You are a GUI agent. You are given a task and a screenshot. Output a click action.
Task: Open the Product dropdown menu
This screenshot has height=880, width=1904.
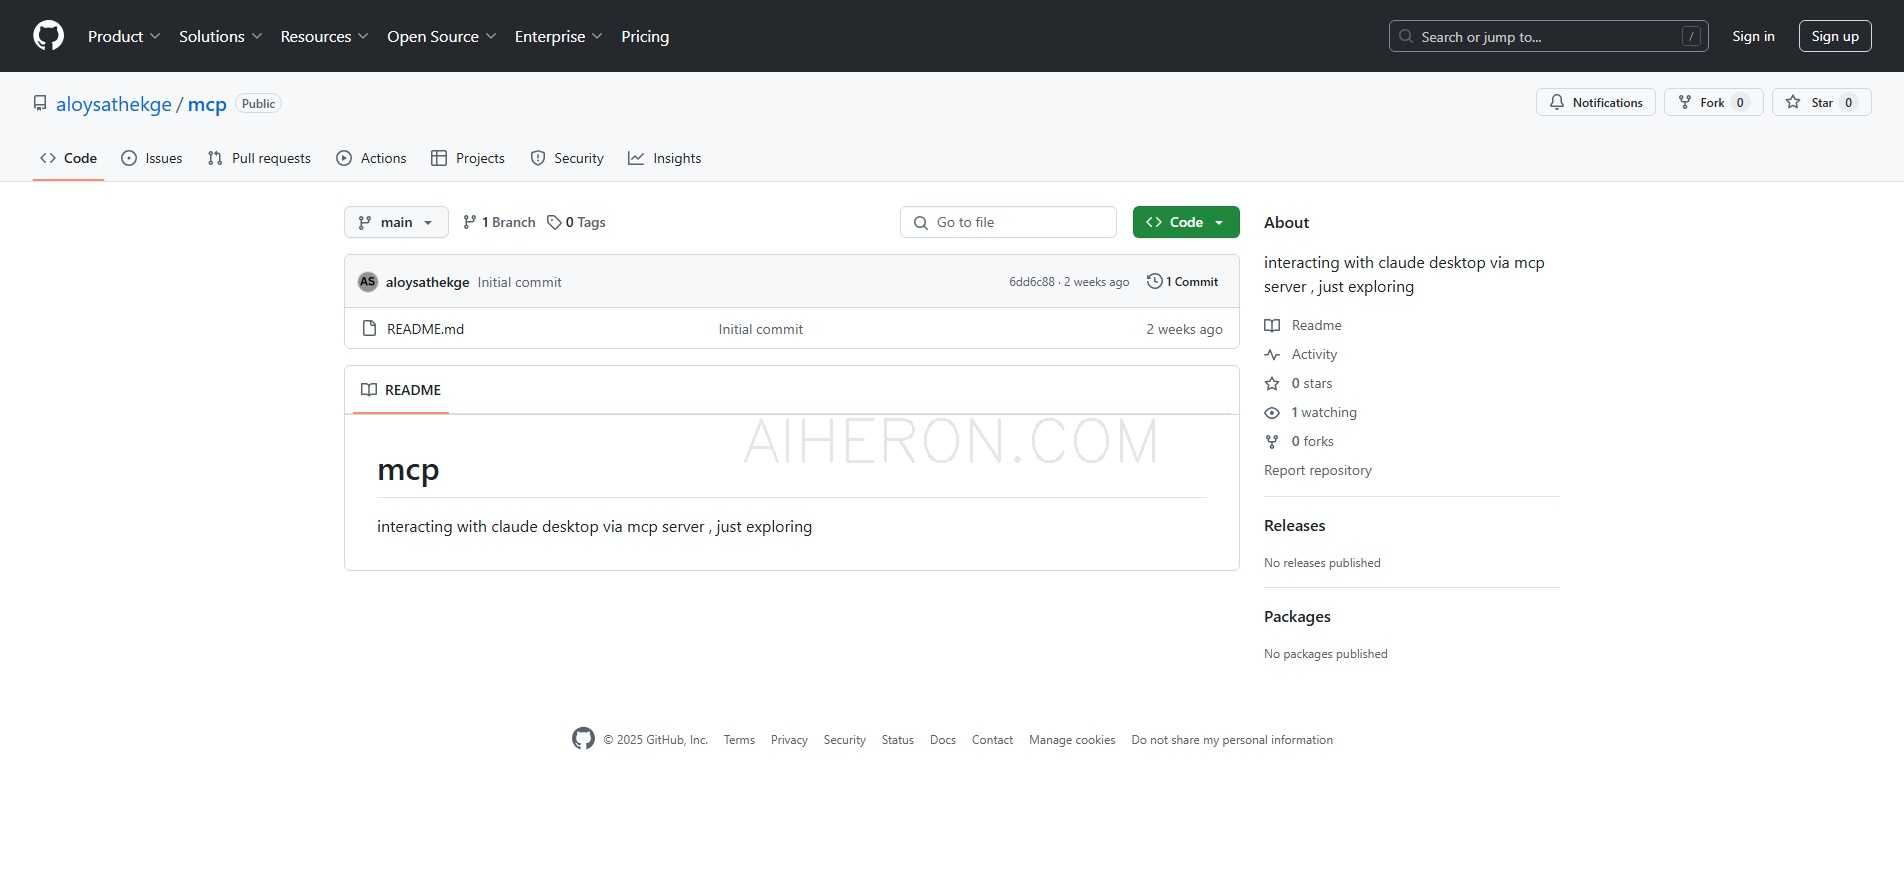124,36
